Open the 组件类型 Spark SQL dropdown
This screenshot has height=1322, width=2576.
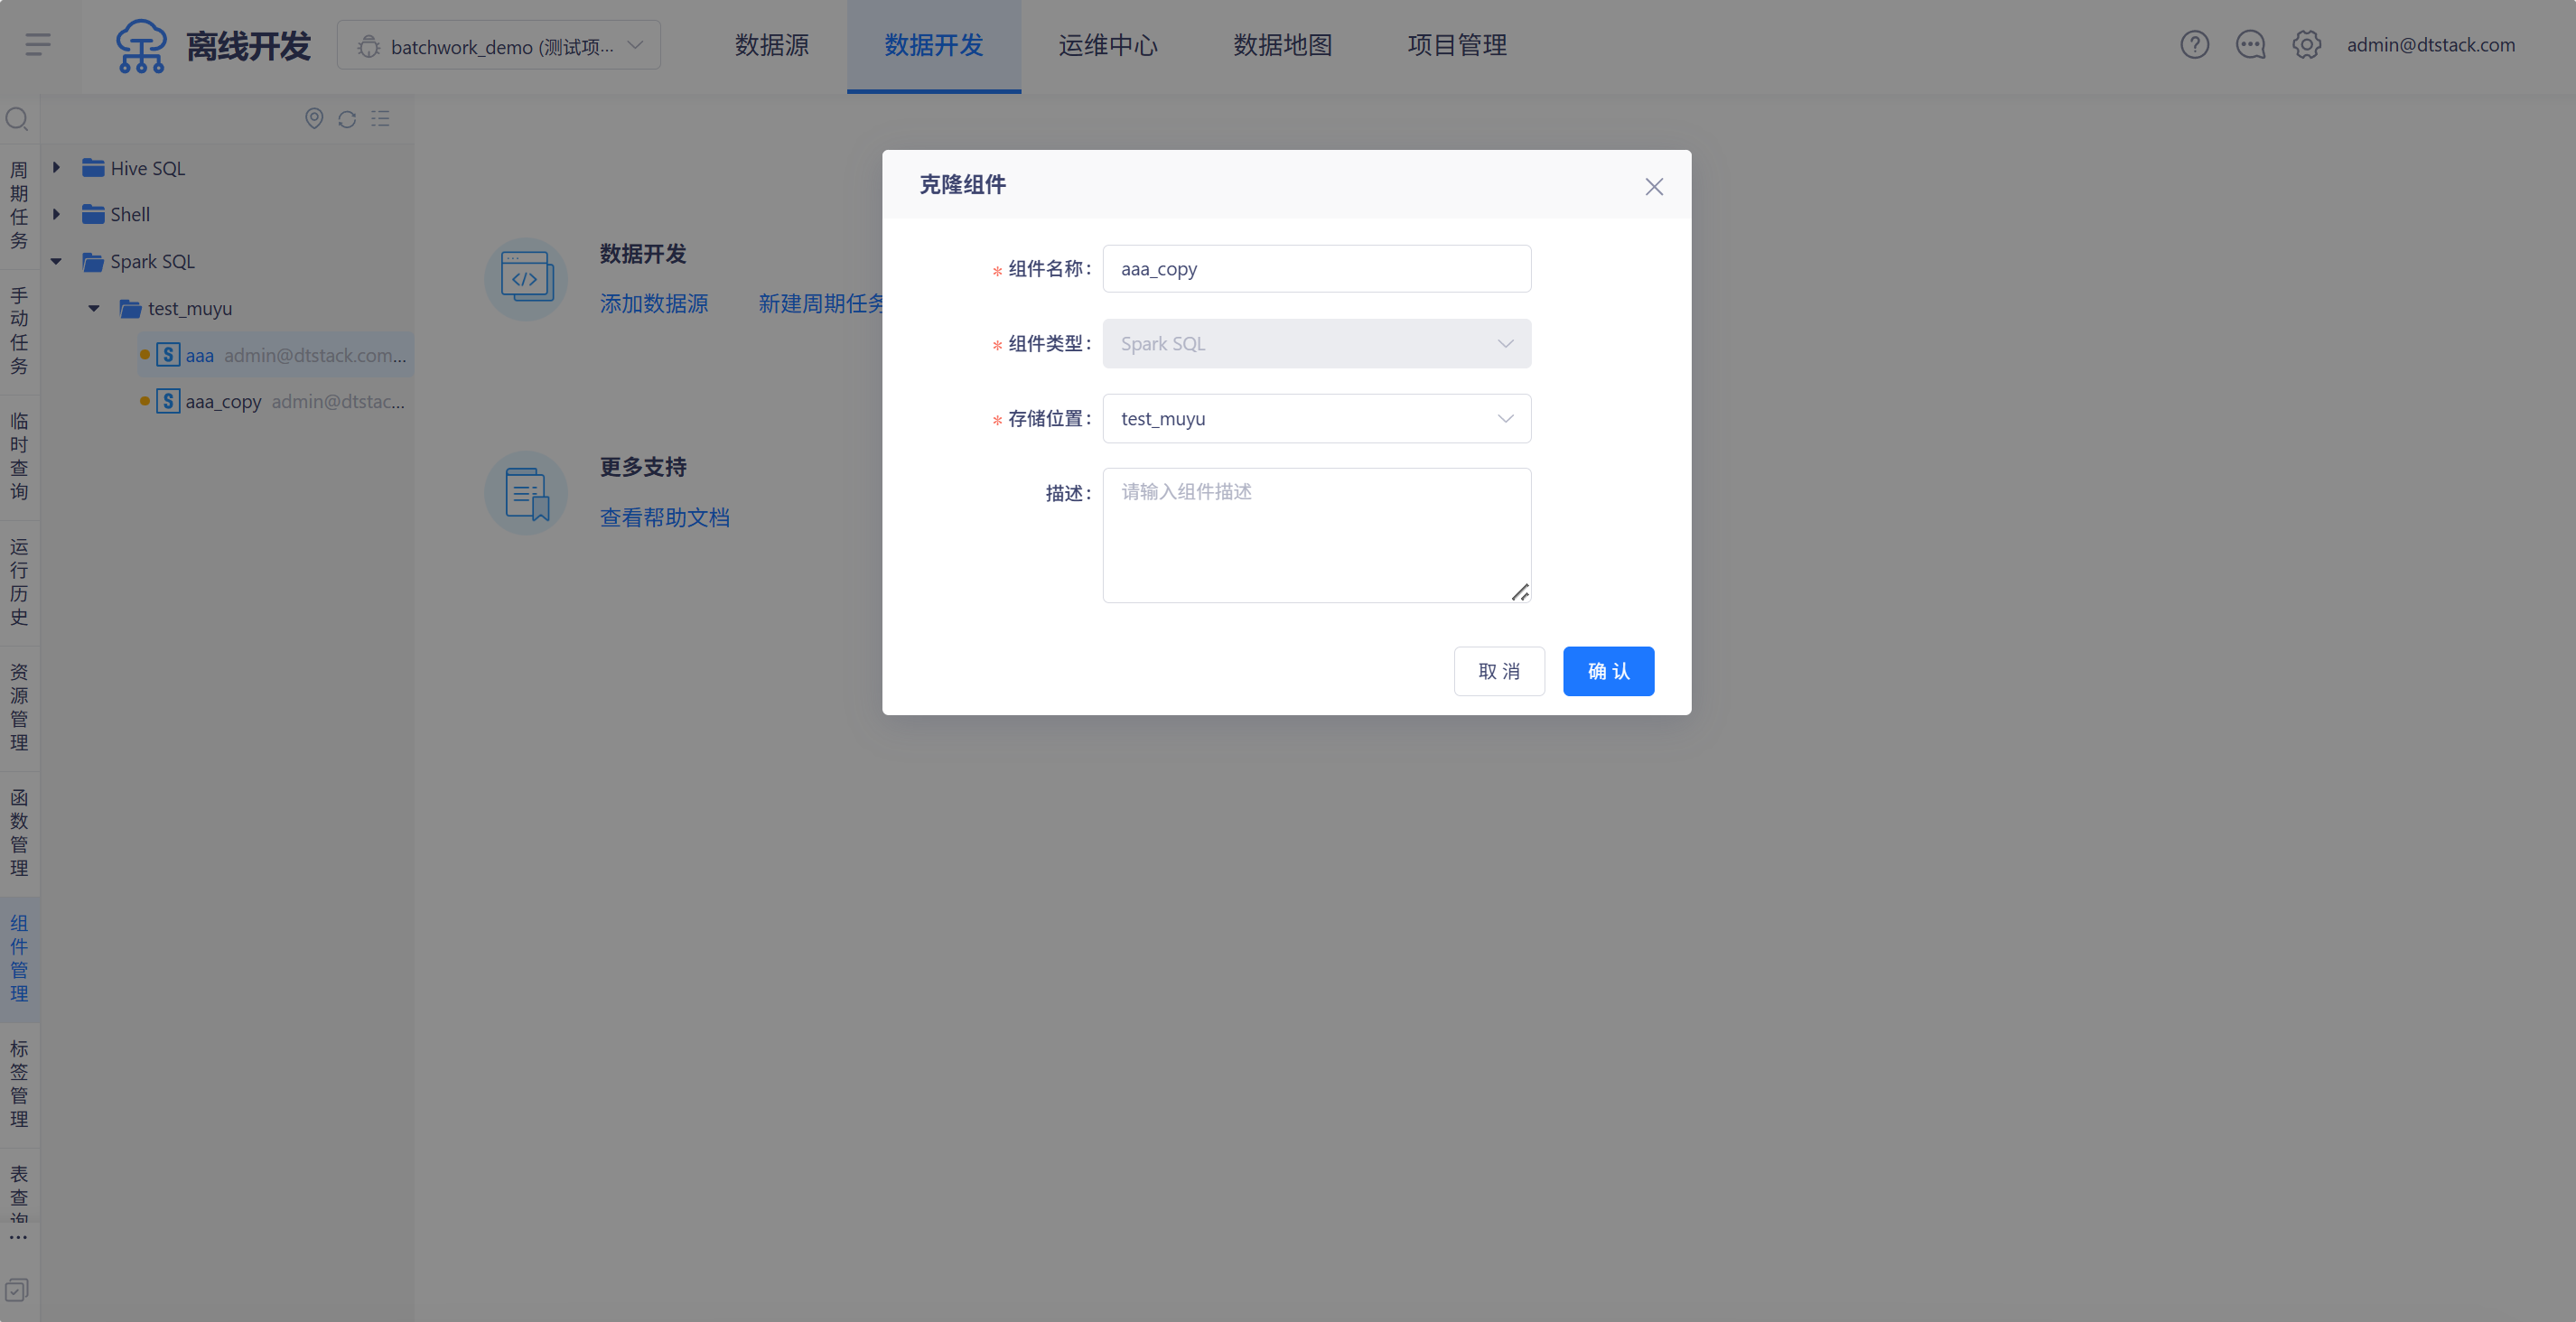pos(1316,344)
